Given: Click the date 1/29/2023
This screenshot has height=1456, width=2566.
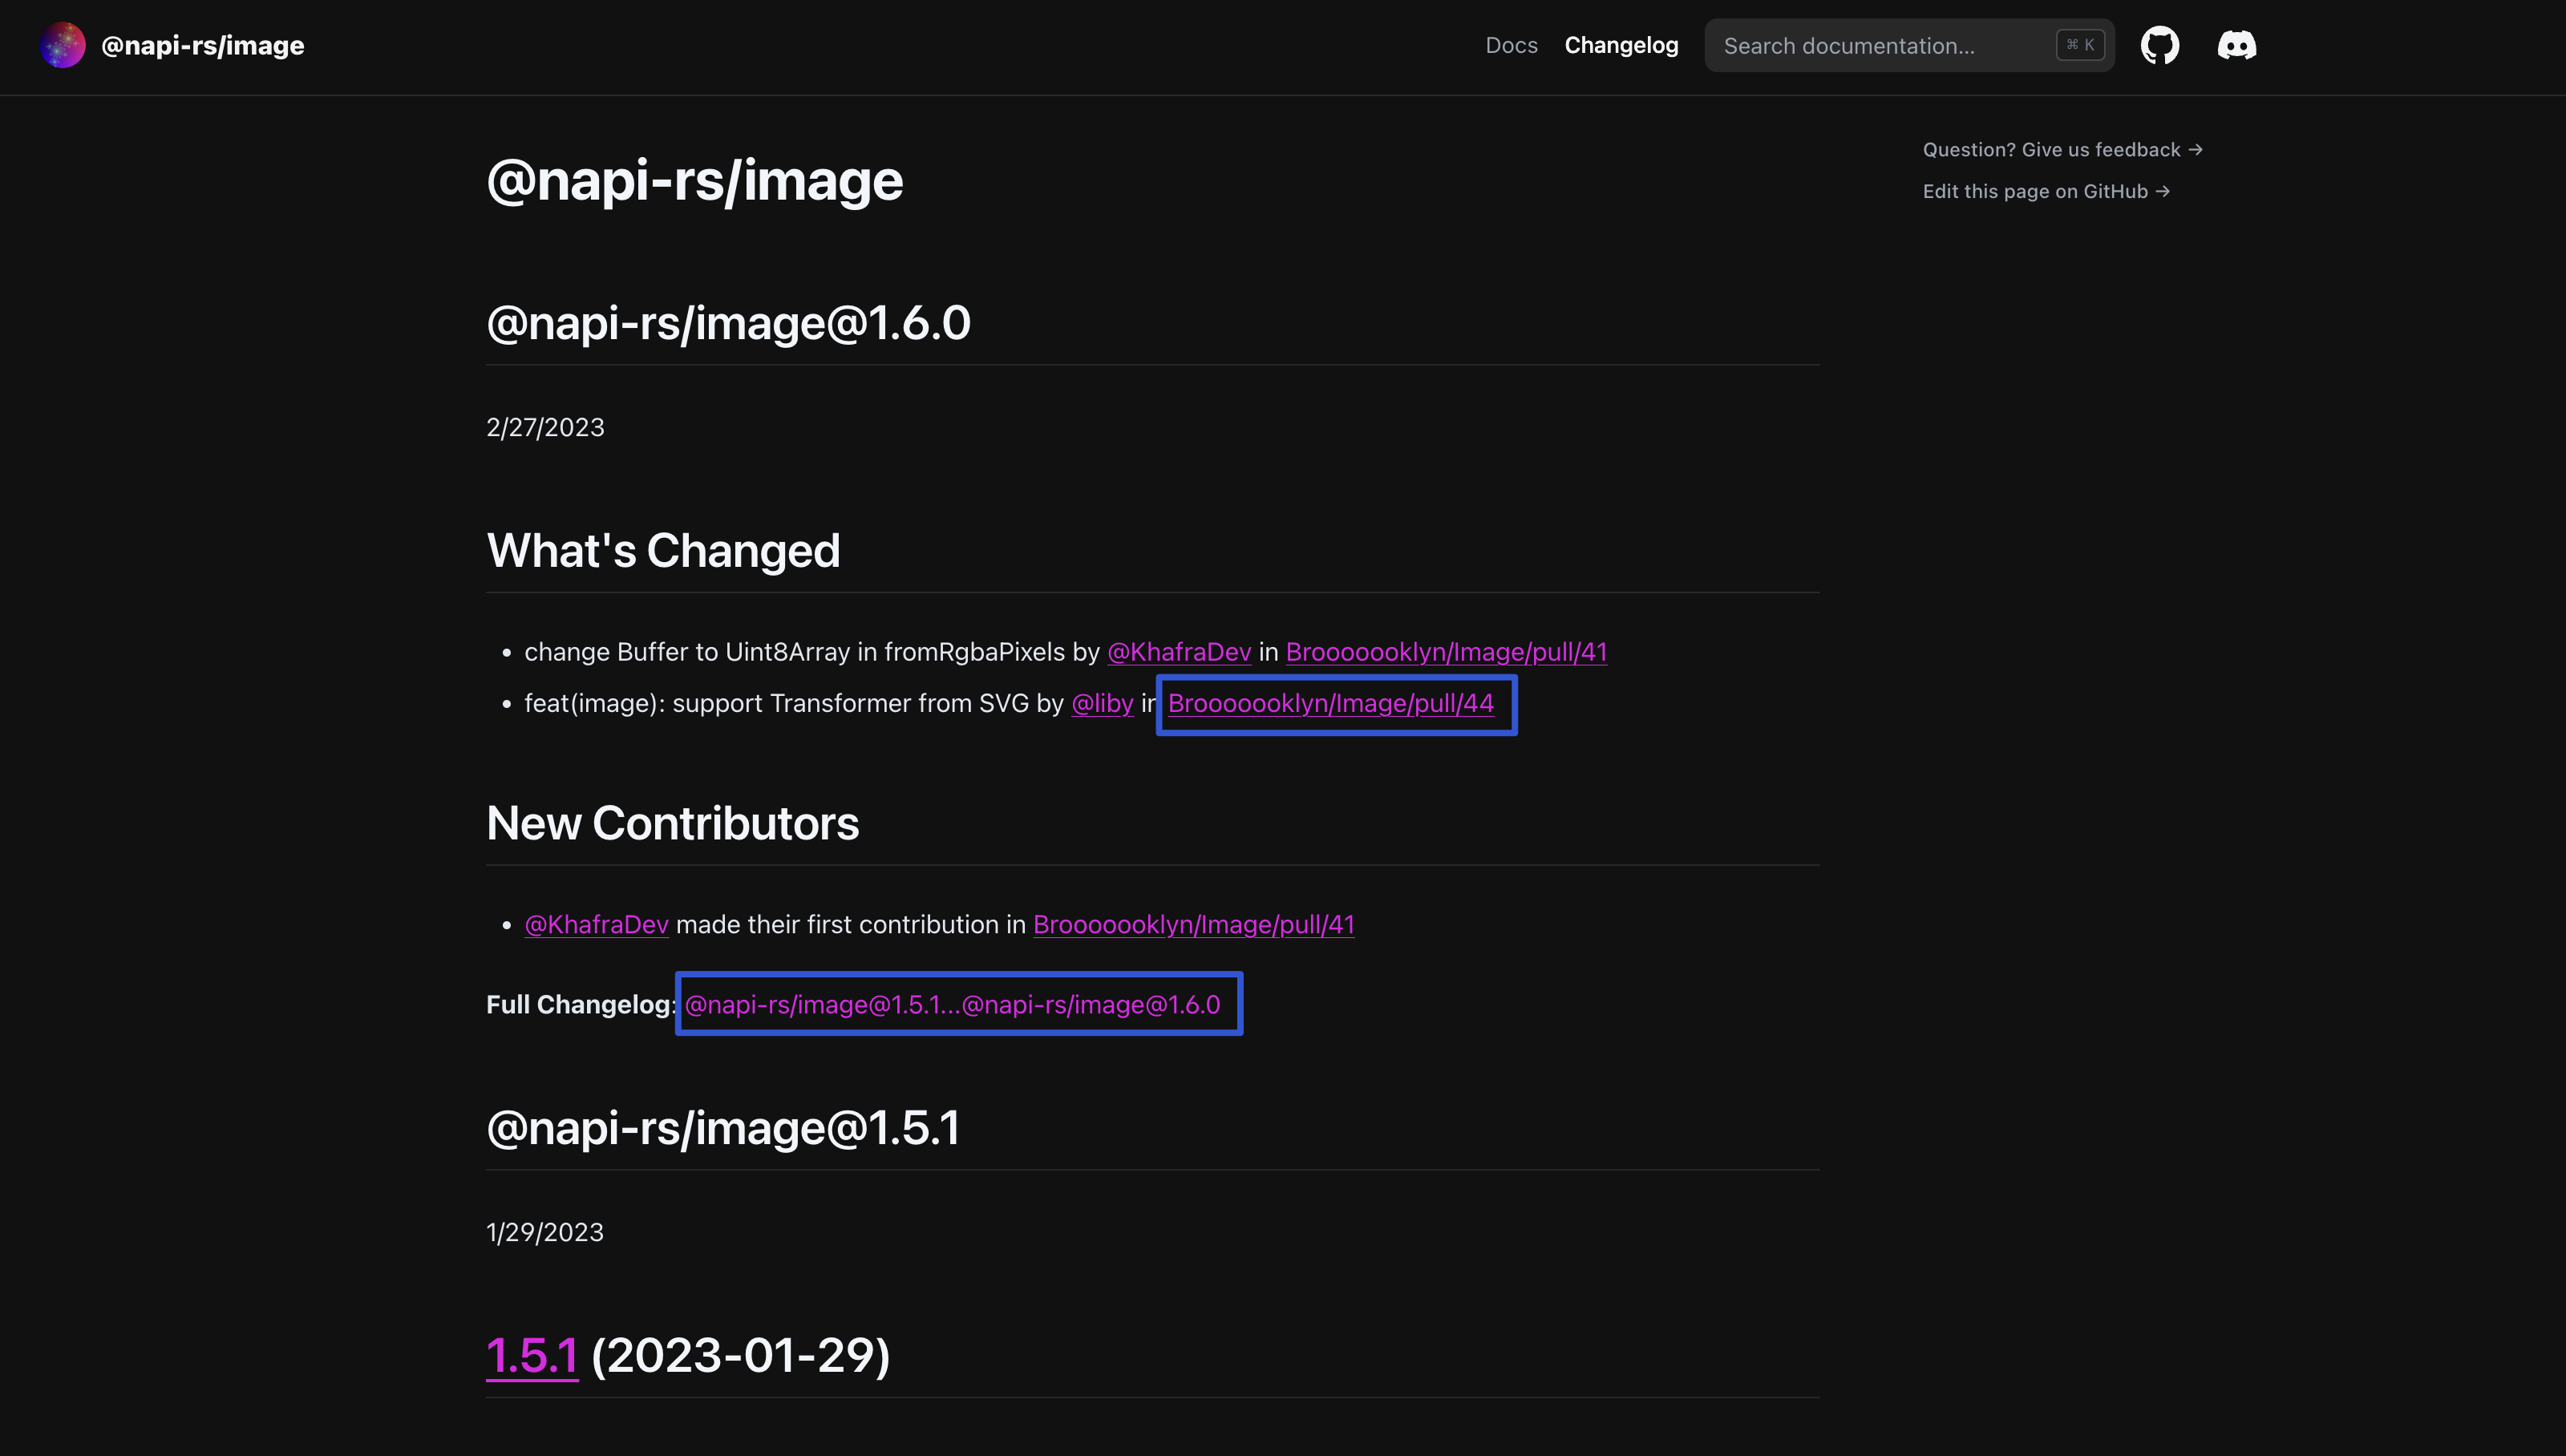Looking at the screenshot, I should (x=545, y=1232).
